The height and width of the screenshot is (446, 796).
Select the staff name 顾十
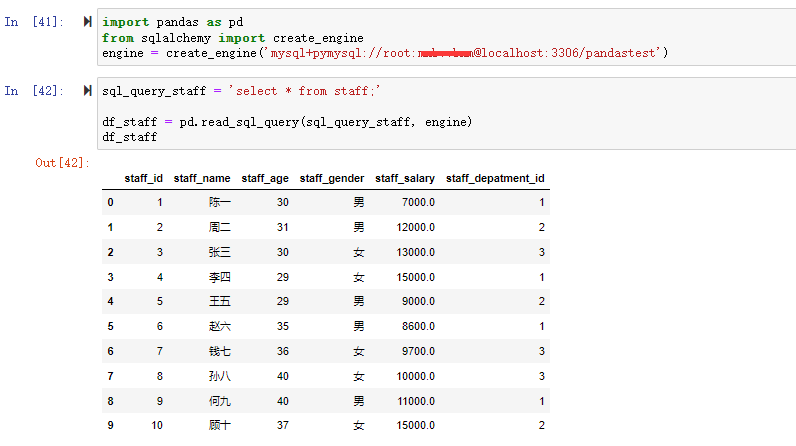[220, 425]
